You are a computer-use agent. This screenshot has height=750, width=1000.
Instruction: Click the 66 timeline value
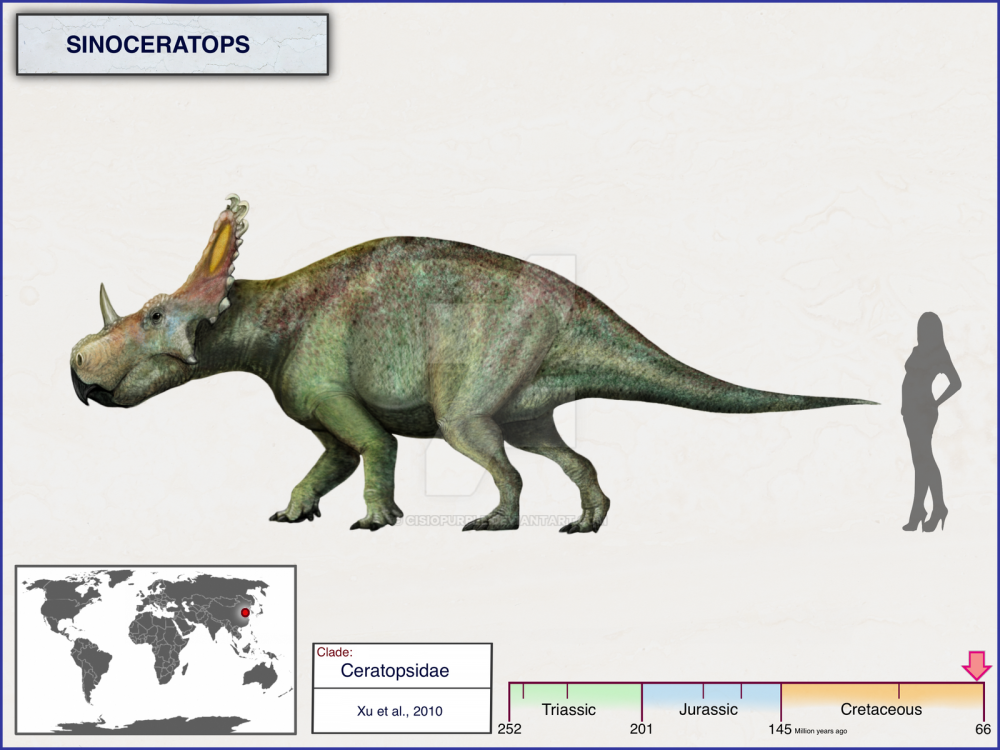pos(983,729)
